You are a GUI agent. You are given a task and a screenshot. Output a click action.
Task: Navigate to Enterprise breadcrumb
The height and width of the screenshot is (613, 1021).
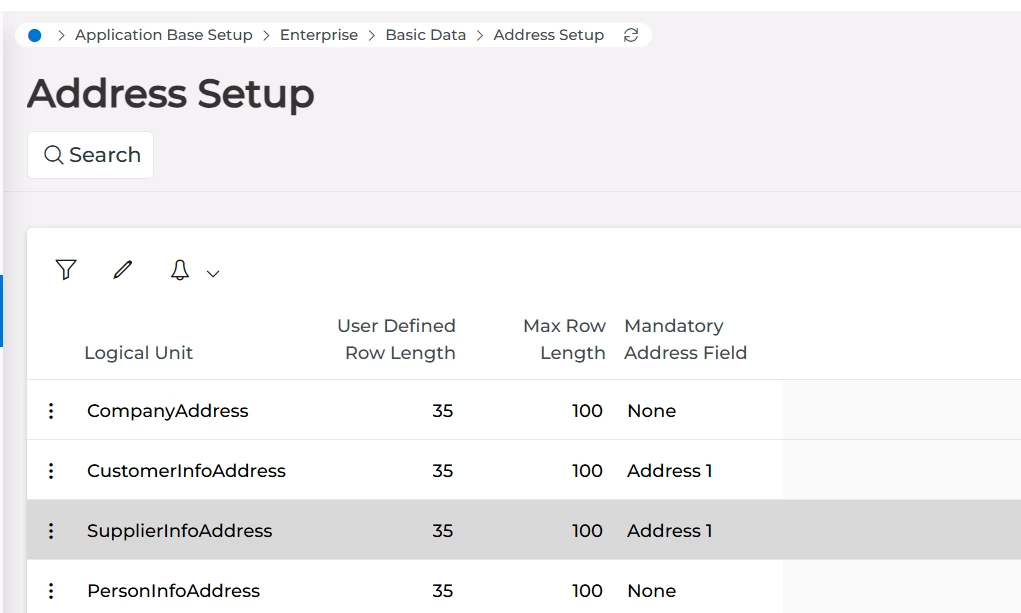coord(319,35)
